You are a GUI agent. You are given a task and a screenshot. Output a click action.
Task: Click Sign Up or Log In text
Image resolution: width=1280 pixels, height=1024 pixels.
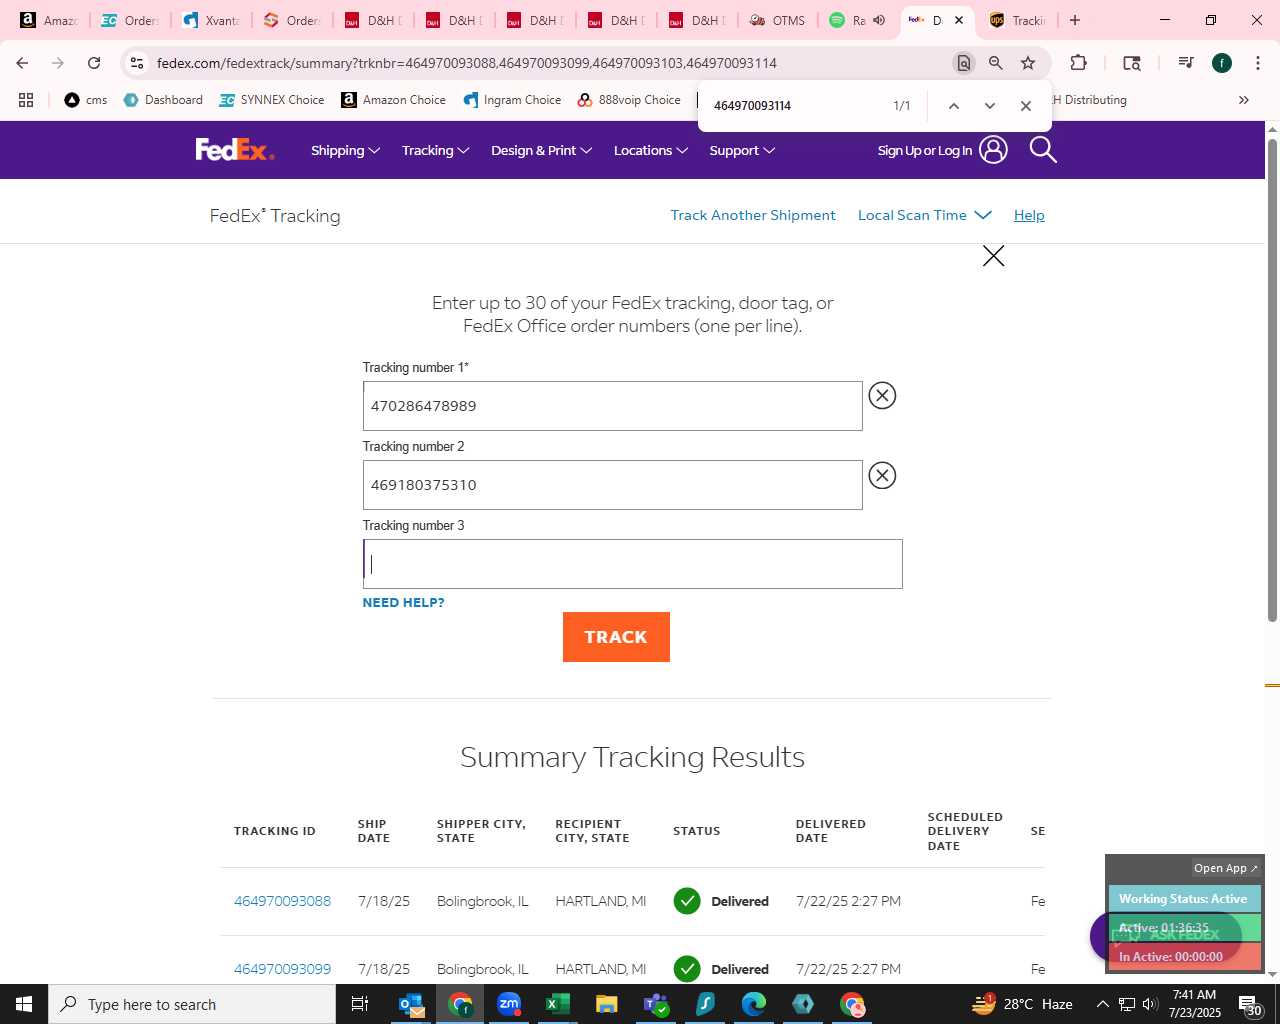click(925, 151)
